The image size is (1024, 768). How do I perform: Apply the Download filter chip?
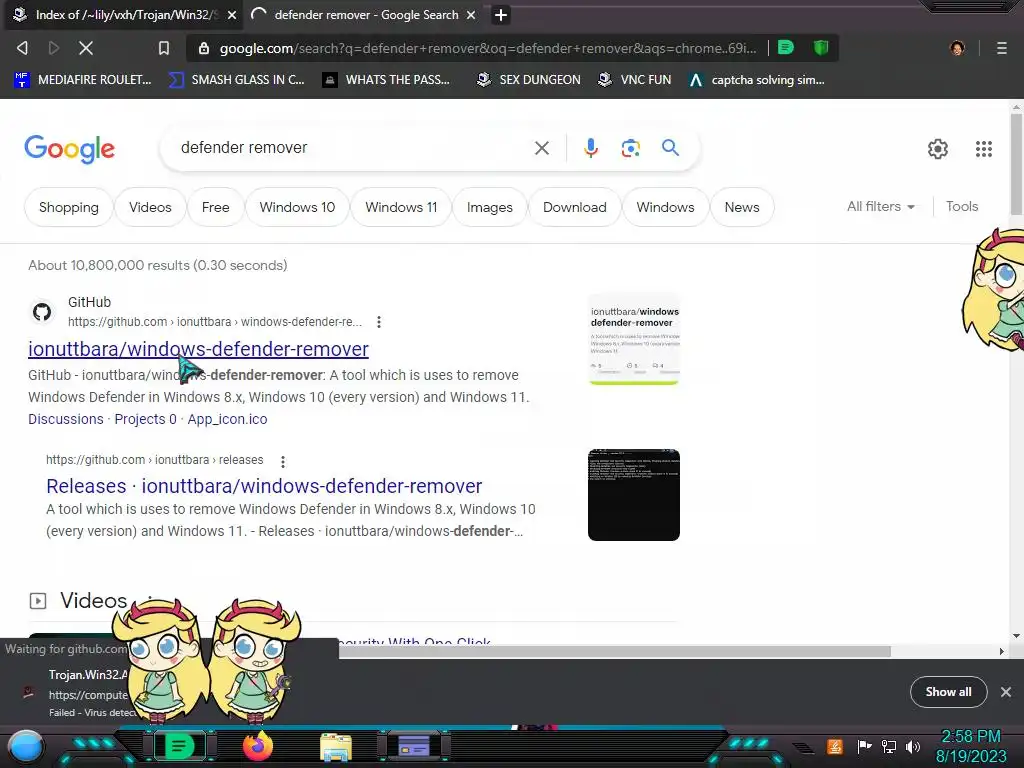coord(575,207)
